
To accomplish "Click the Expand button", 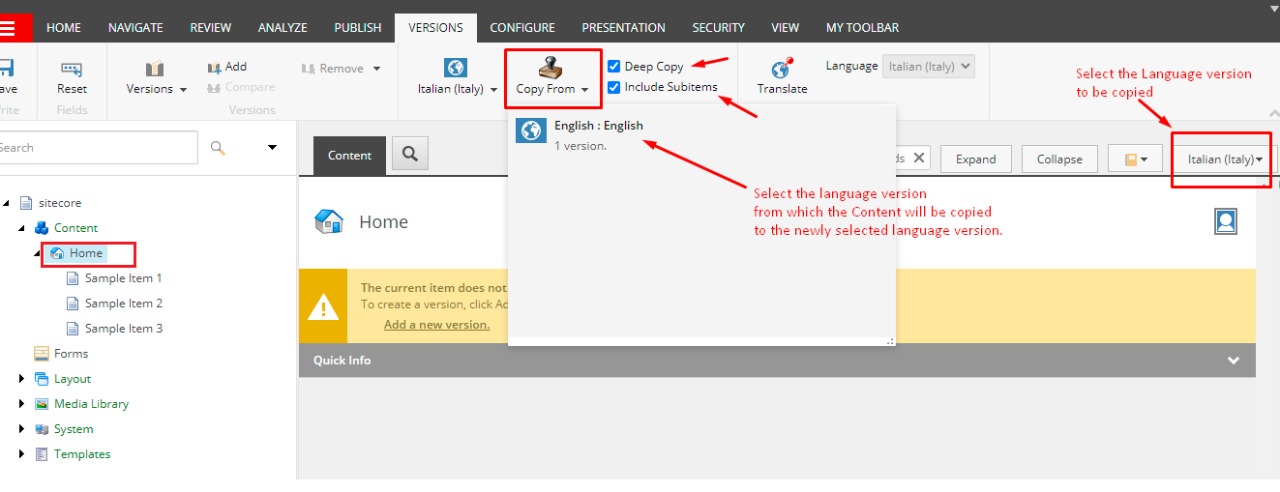I will 975,159.
